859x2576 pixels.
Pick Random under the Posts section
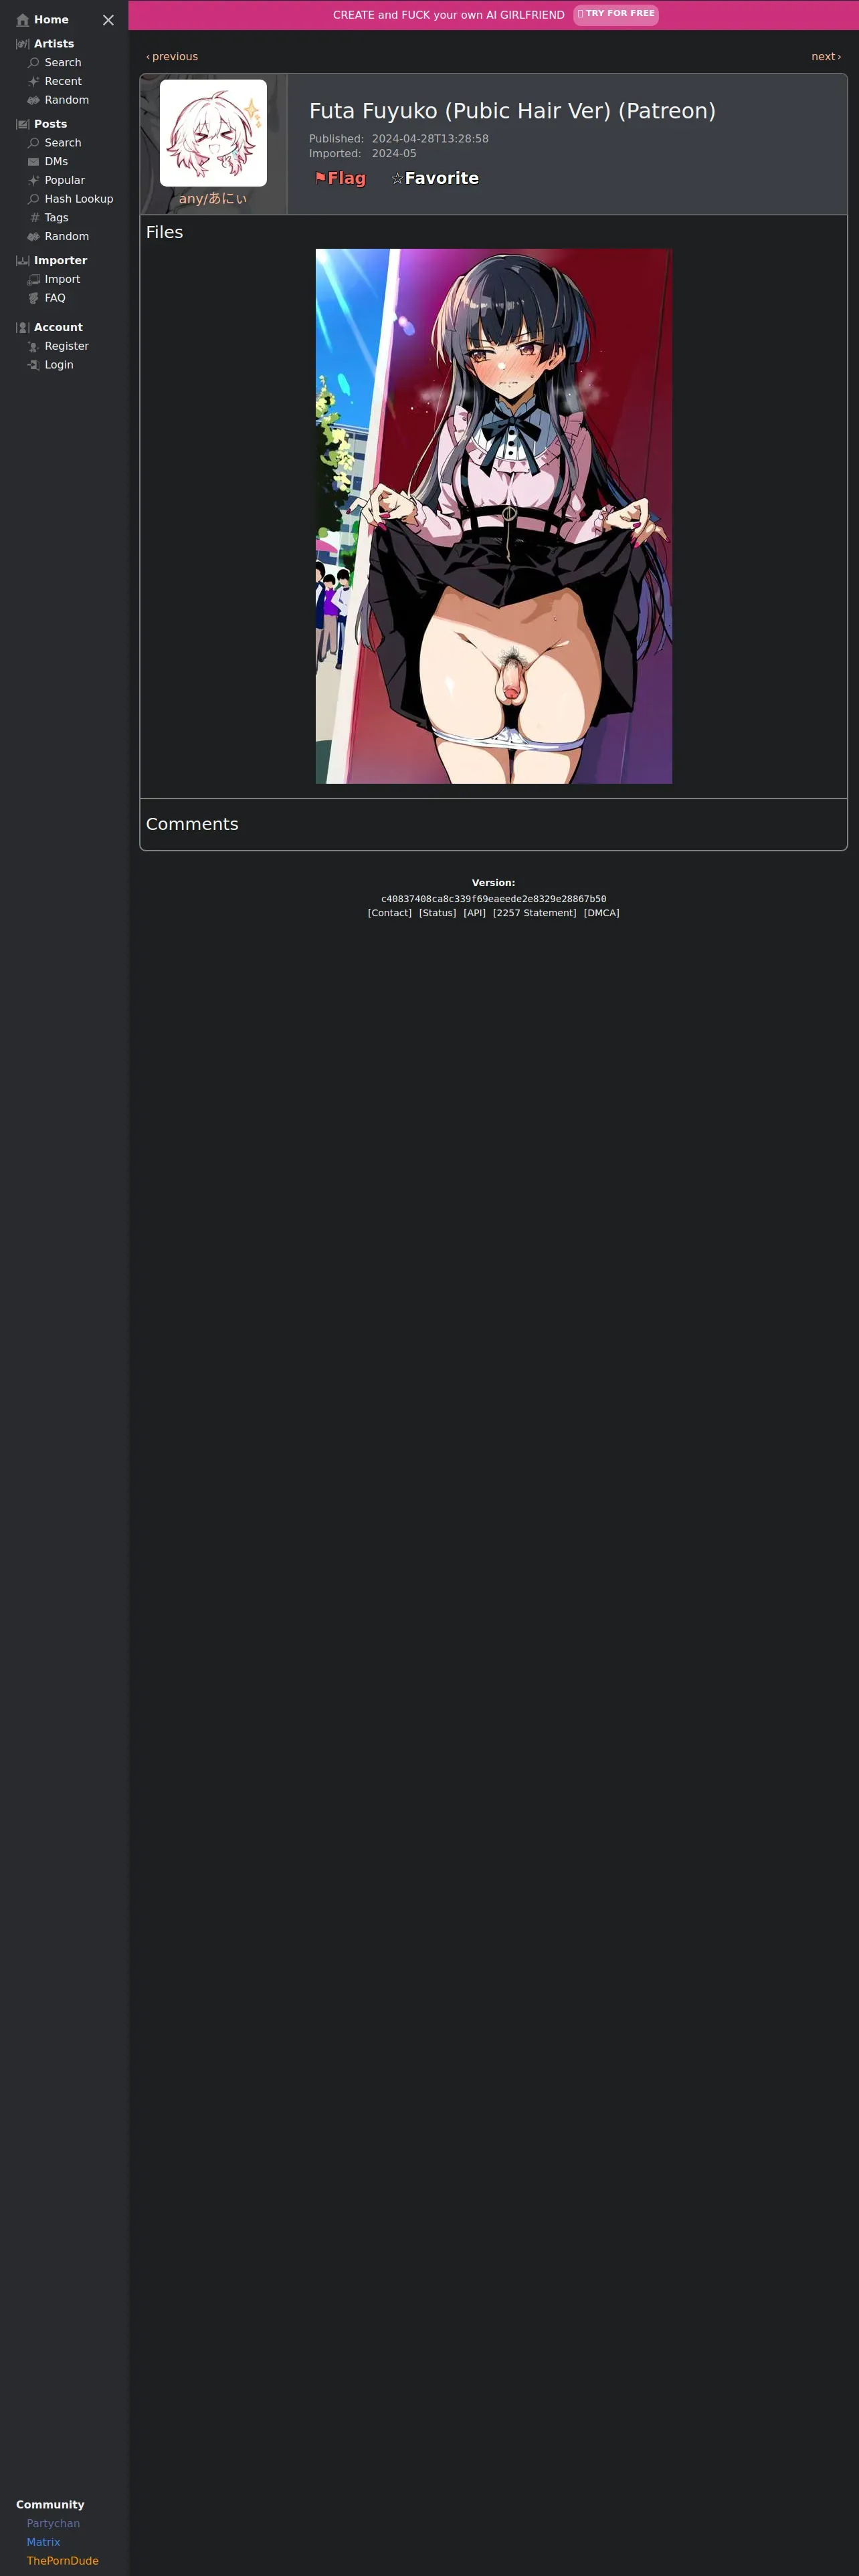tap(66, 237)
